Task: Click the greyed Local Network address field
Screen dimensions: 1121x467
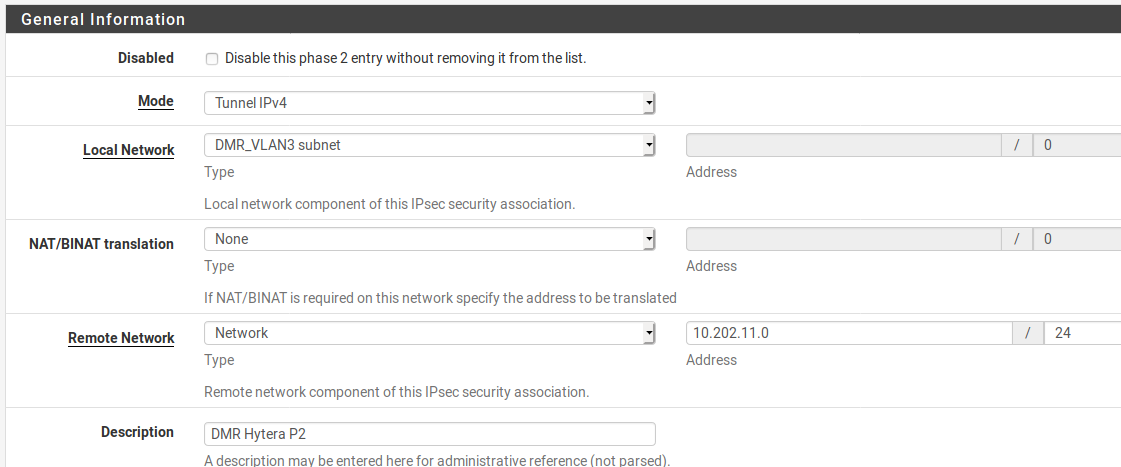Action: (844, 145)
